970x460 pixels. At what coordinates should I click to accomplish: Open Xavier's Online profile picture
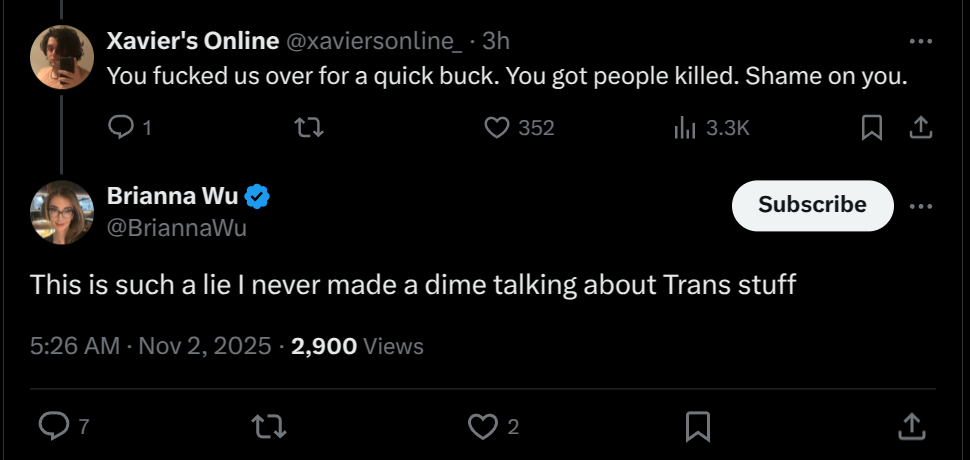tap(63, 56)
